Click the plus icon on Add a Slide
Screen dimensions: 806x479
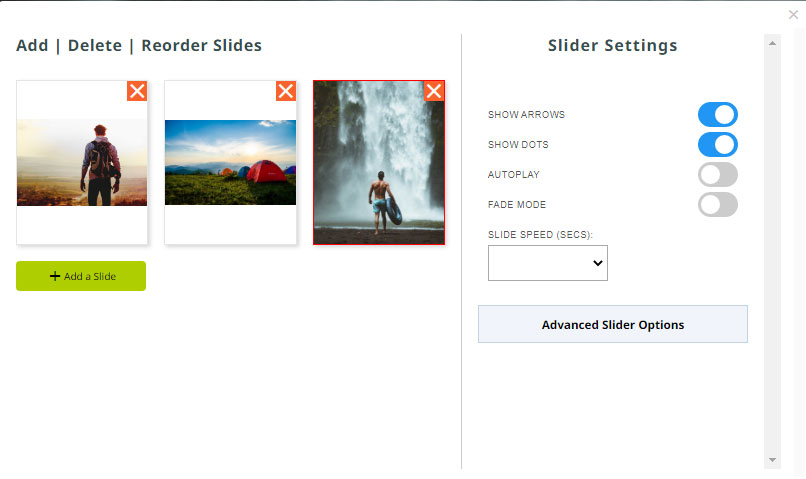(55, 276)
